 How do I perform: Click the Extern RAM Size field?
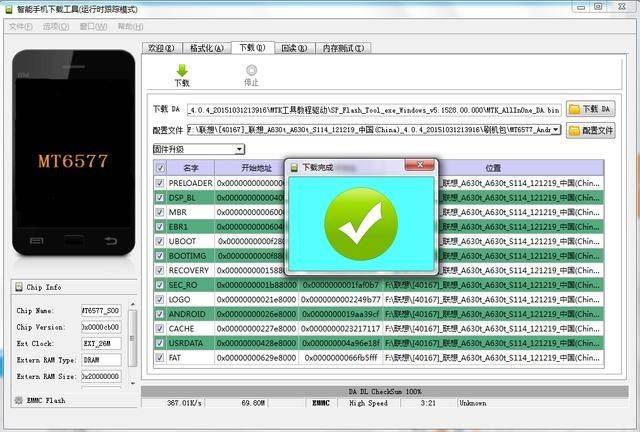click(x=101, y=376)
